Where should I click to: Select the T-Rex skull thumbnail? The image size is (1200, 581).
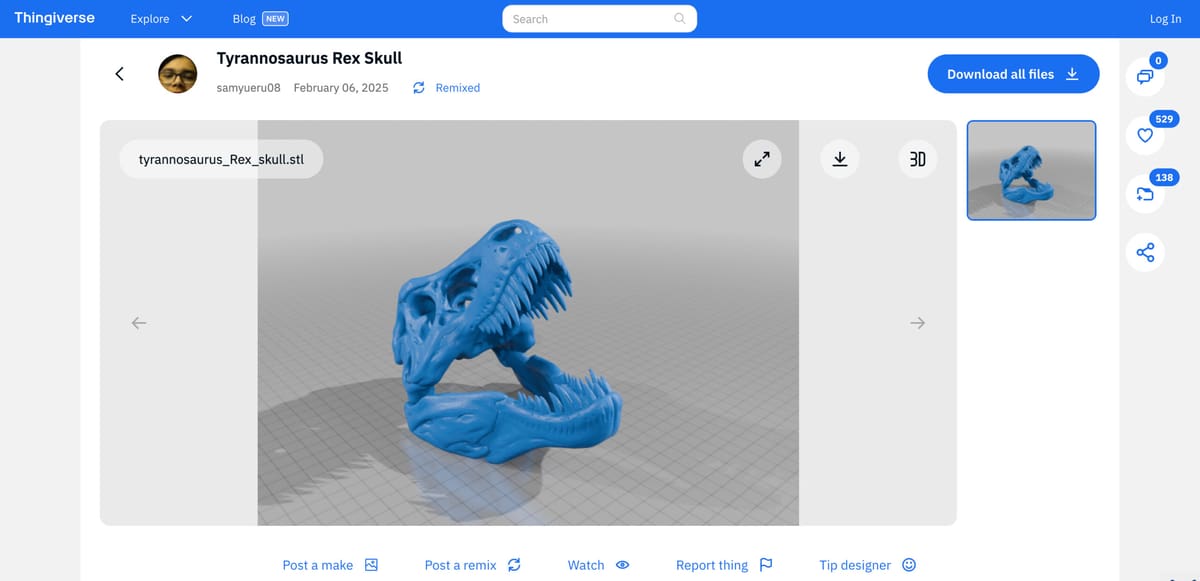[x=1031, y=170]
